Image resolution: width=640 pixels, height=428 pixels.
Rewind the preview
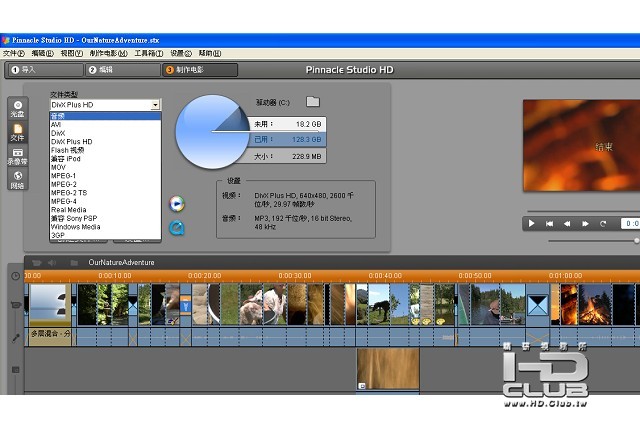pyautogui.click(x=567, y=224)
